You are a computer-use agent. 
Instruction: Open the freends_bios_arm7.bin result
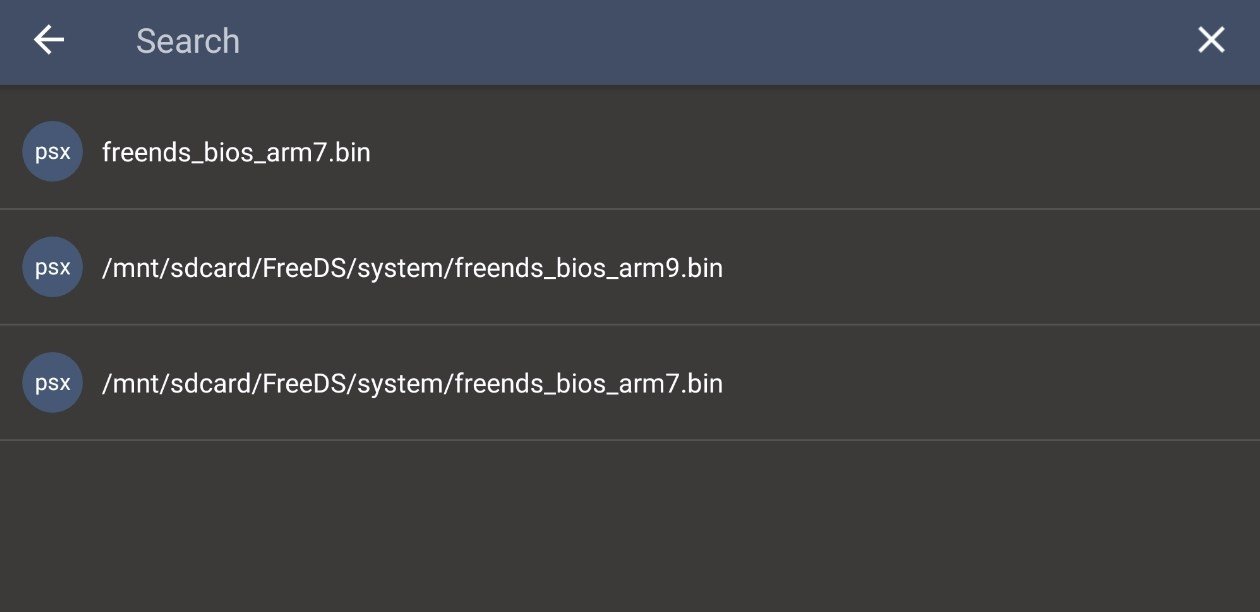(x=630, y=152)
